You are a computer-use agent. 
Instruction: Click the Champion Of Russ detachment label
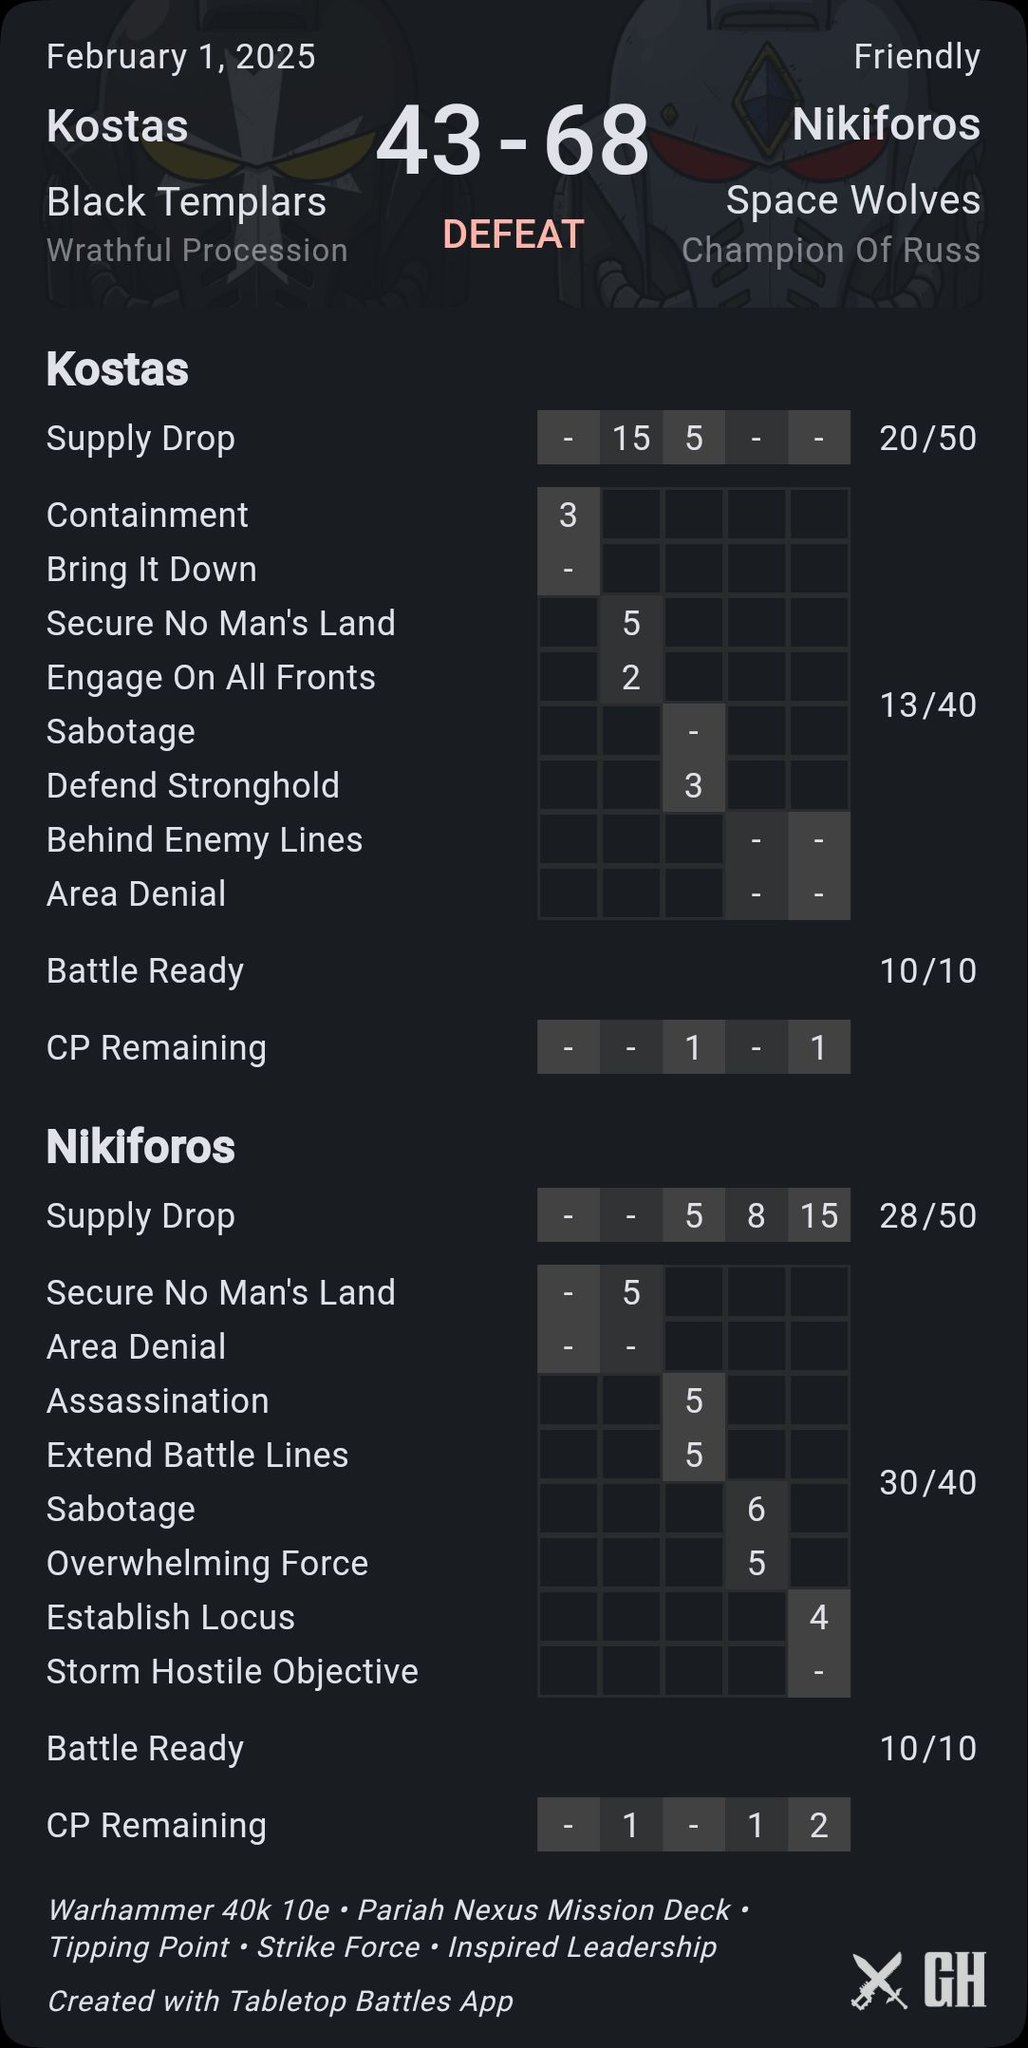(x=831, y=250)
